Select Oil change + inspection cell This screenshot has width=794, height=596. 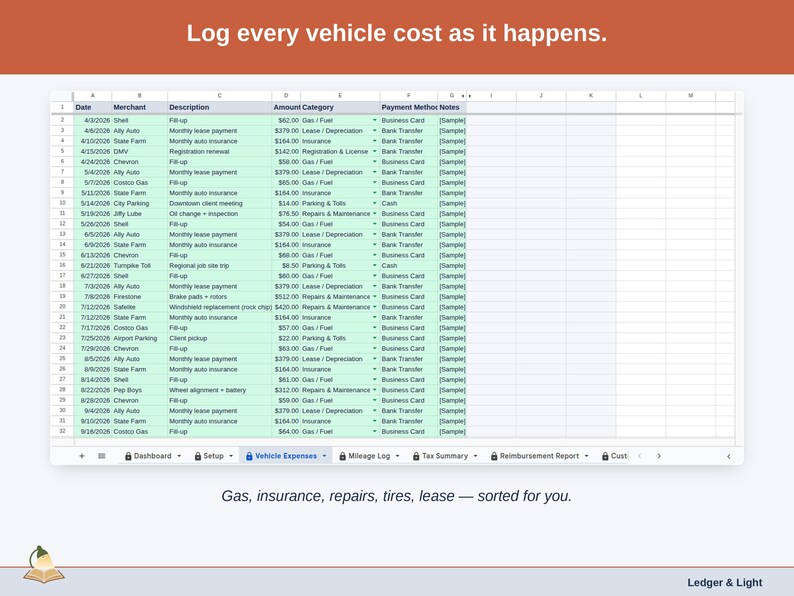tap(219, 214)
